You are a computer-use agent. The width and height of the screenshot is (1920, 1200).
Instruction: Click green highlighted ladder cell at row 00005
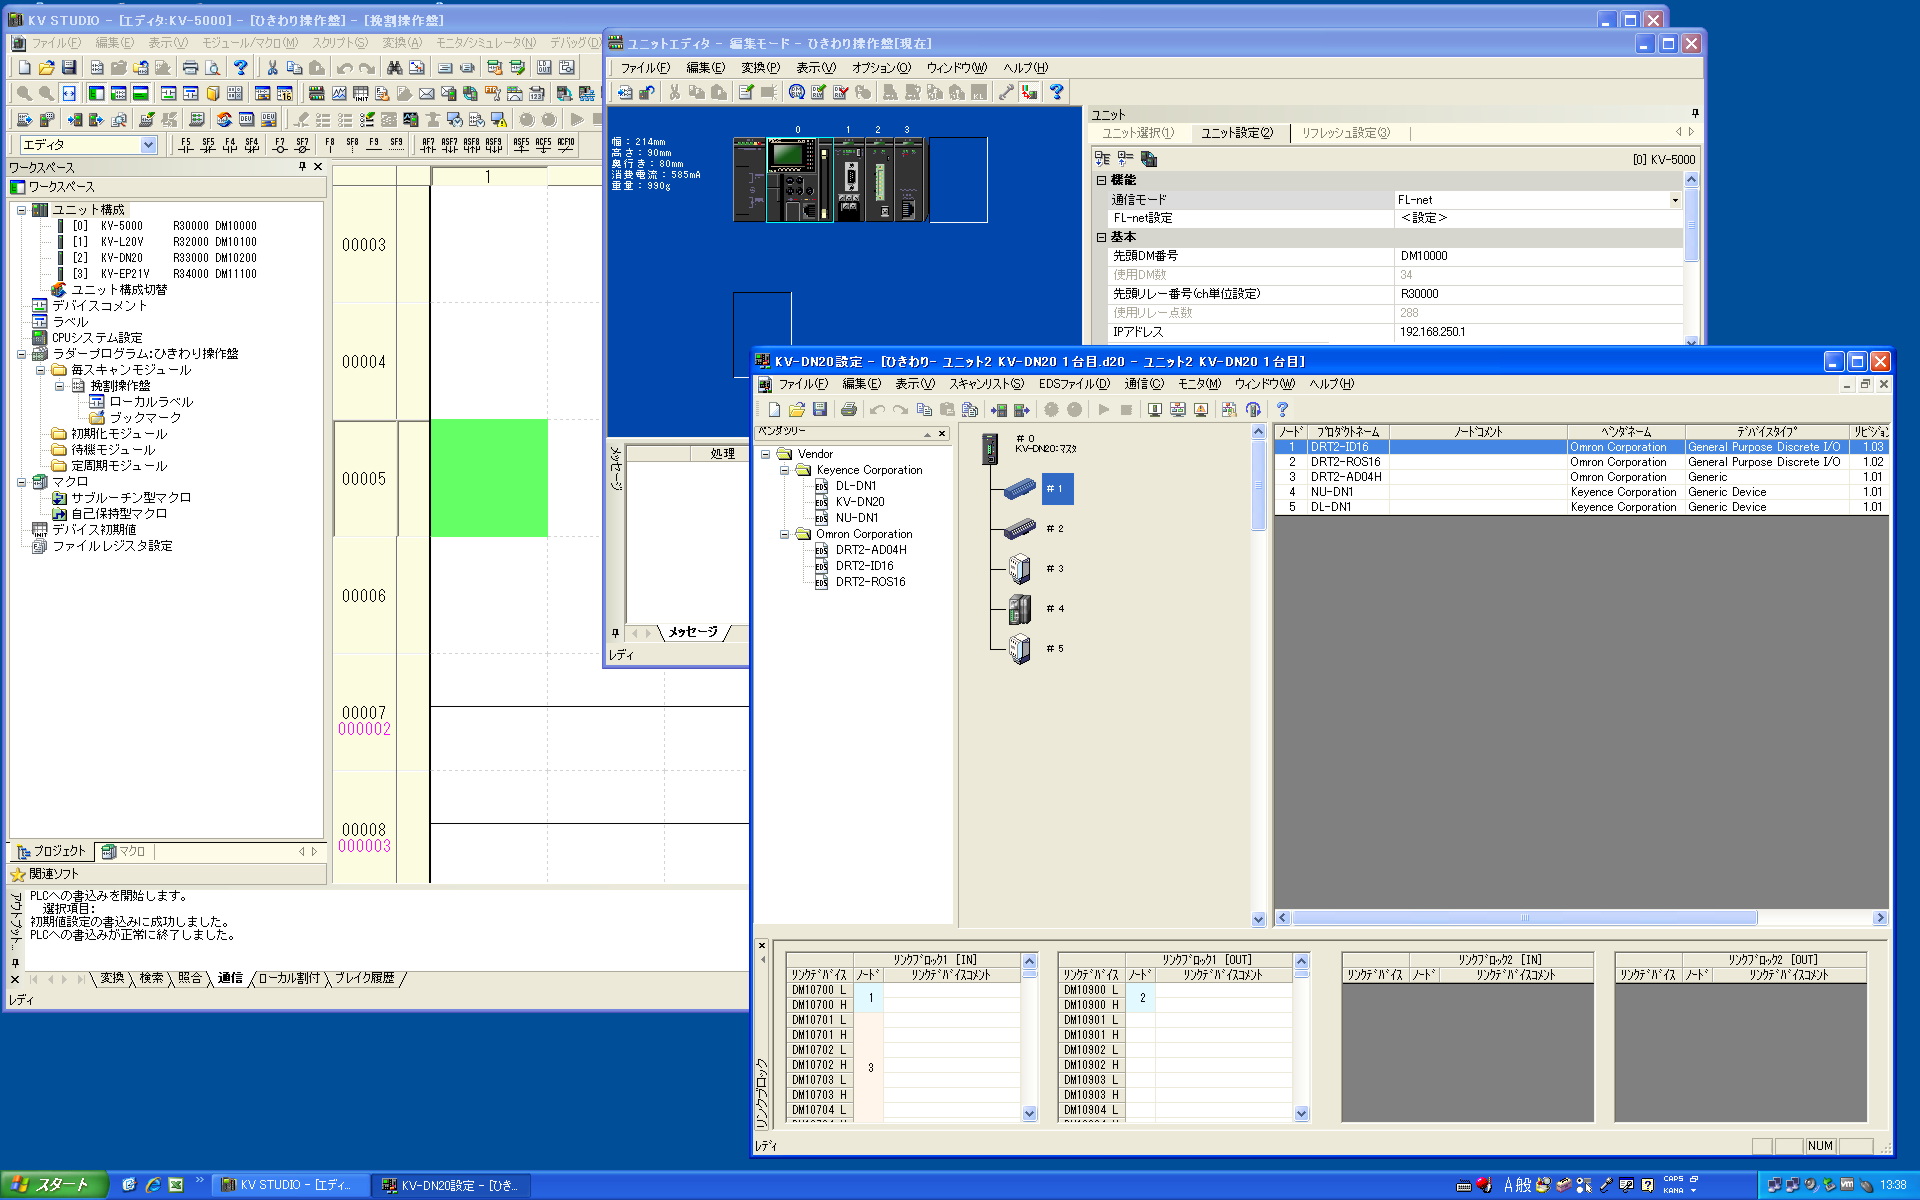click(x=489, y=479)
